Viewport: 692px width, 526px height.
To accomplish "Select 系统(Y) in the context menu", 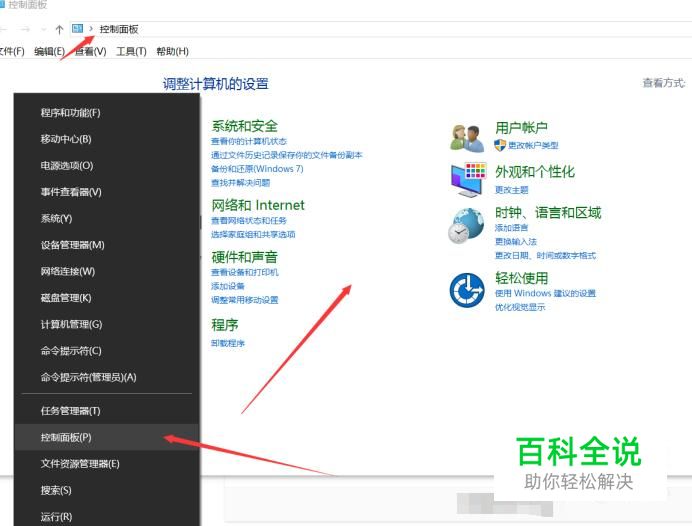I will (x=107, y=219).
